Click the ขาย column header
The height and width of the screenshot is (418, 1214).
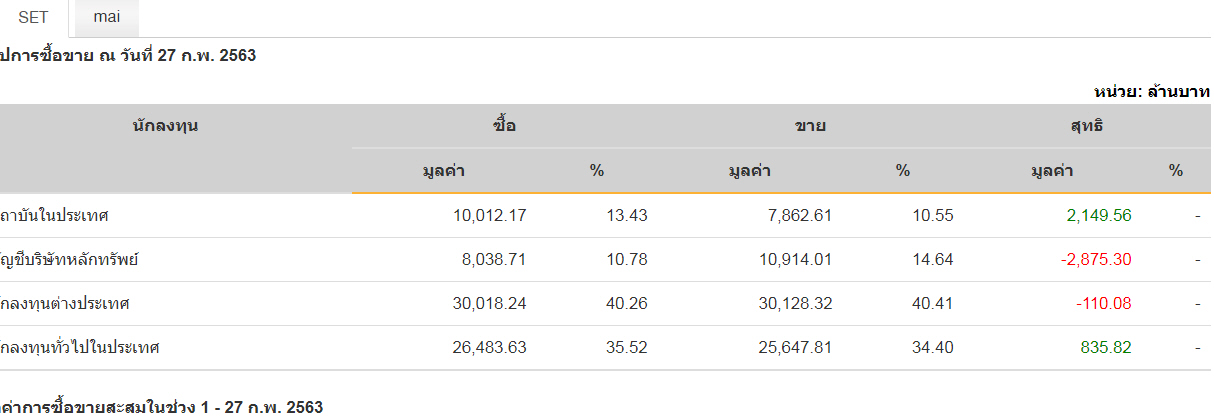coord(810,126)
